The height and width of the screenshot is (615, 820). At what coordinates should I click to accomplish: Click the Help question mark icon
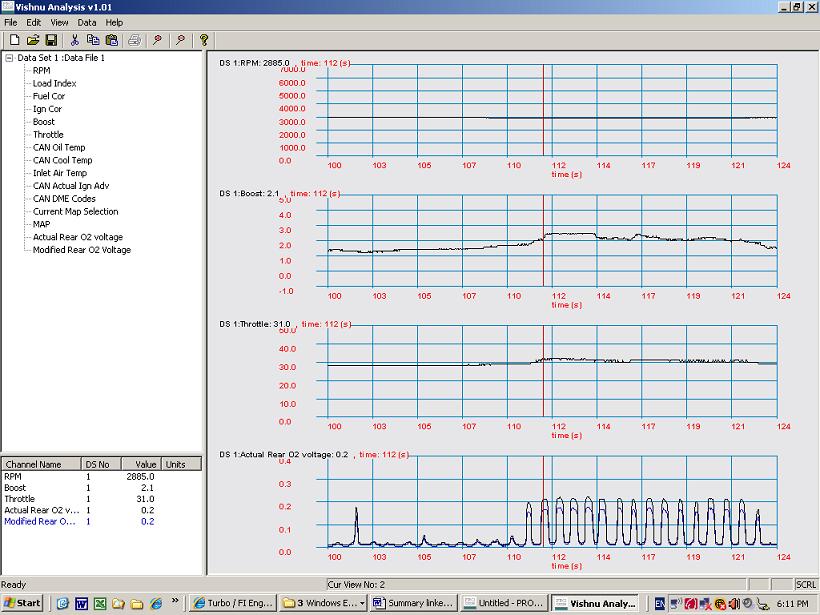[204, 40]
